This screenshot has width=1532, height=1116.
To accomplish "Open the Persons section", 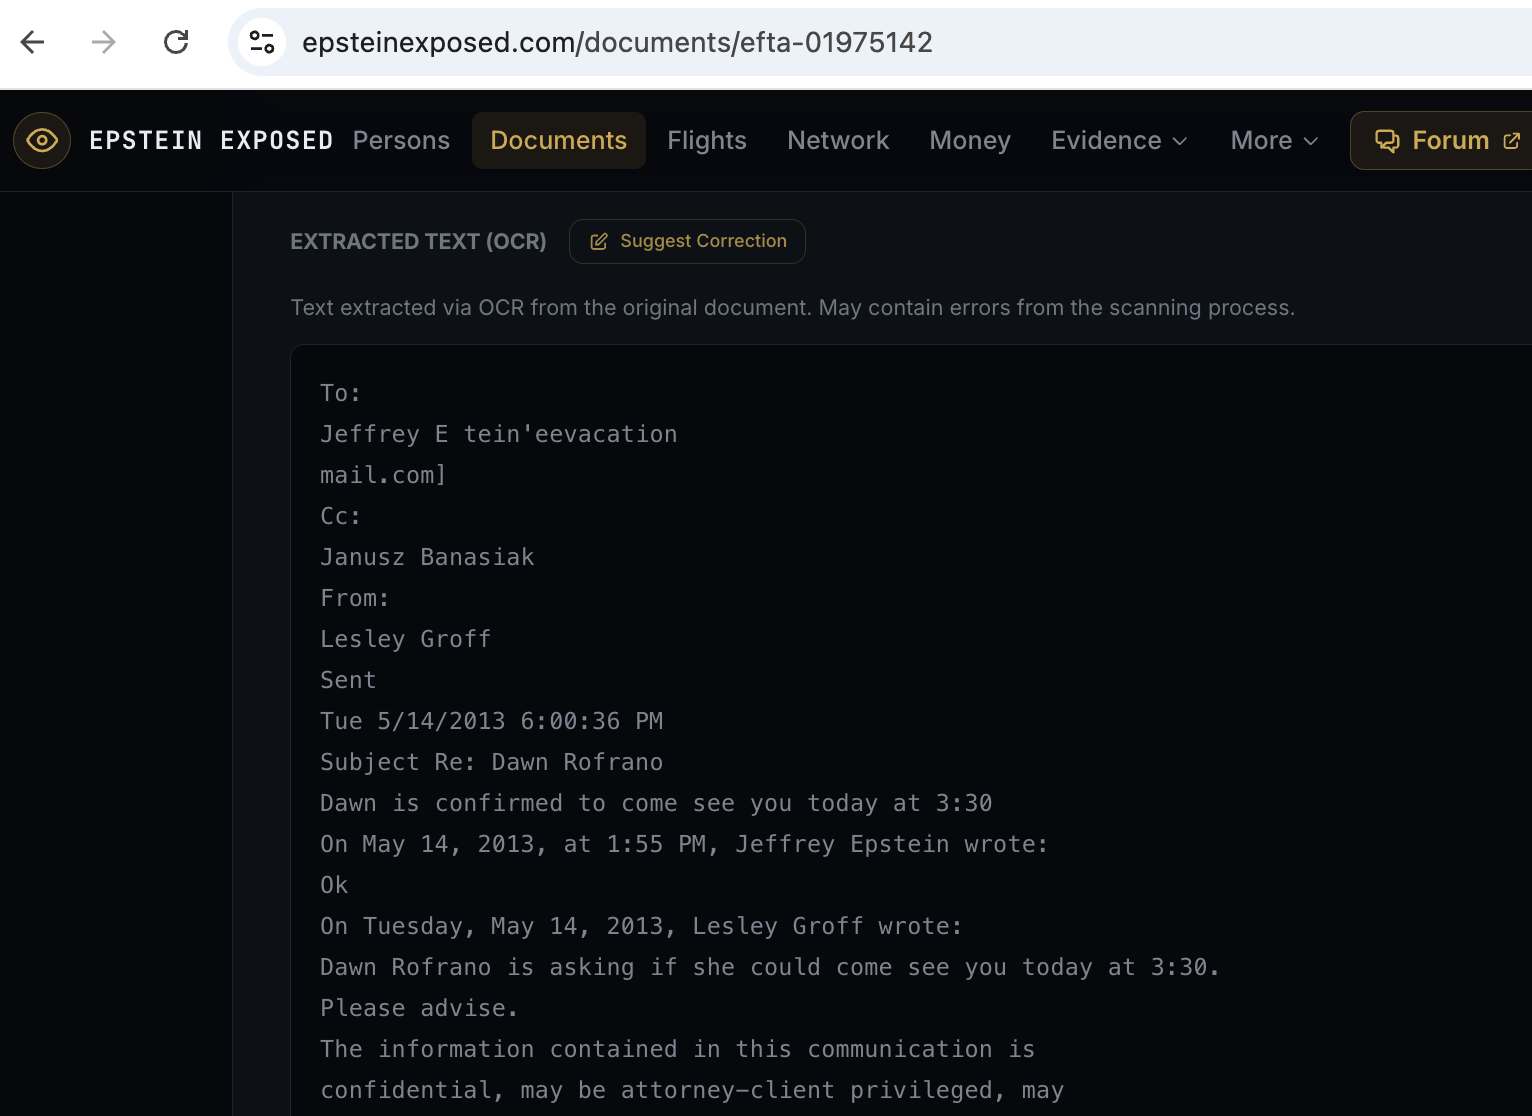I will click(401, 141).
